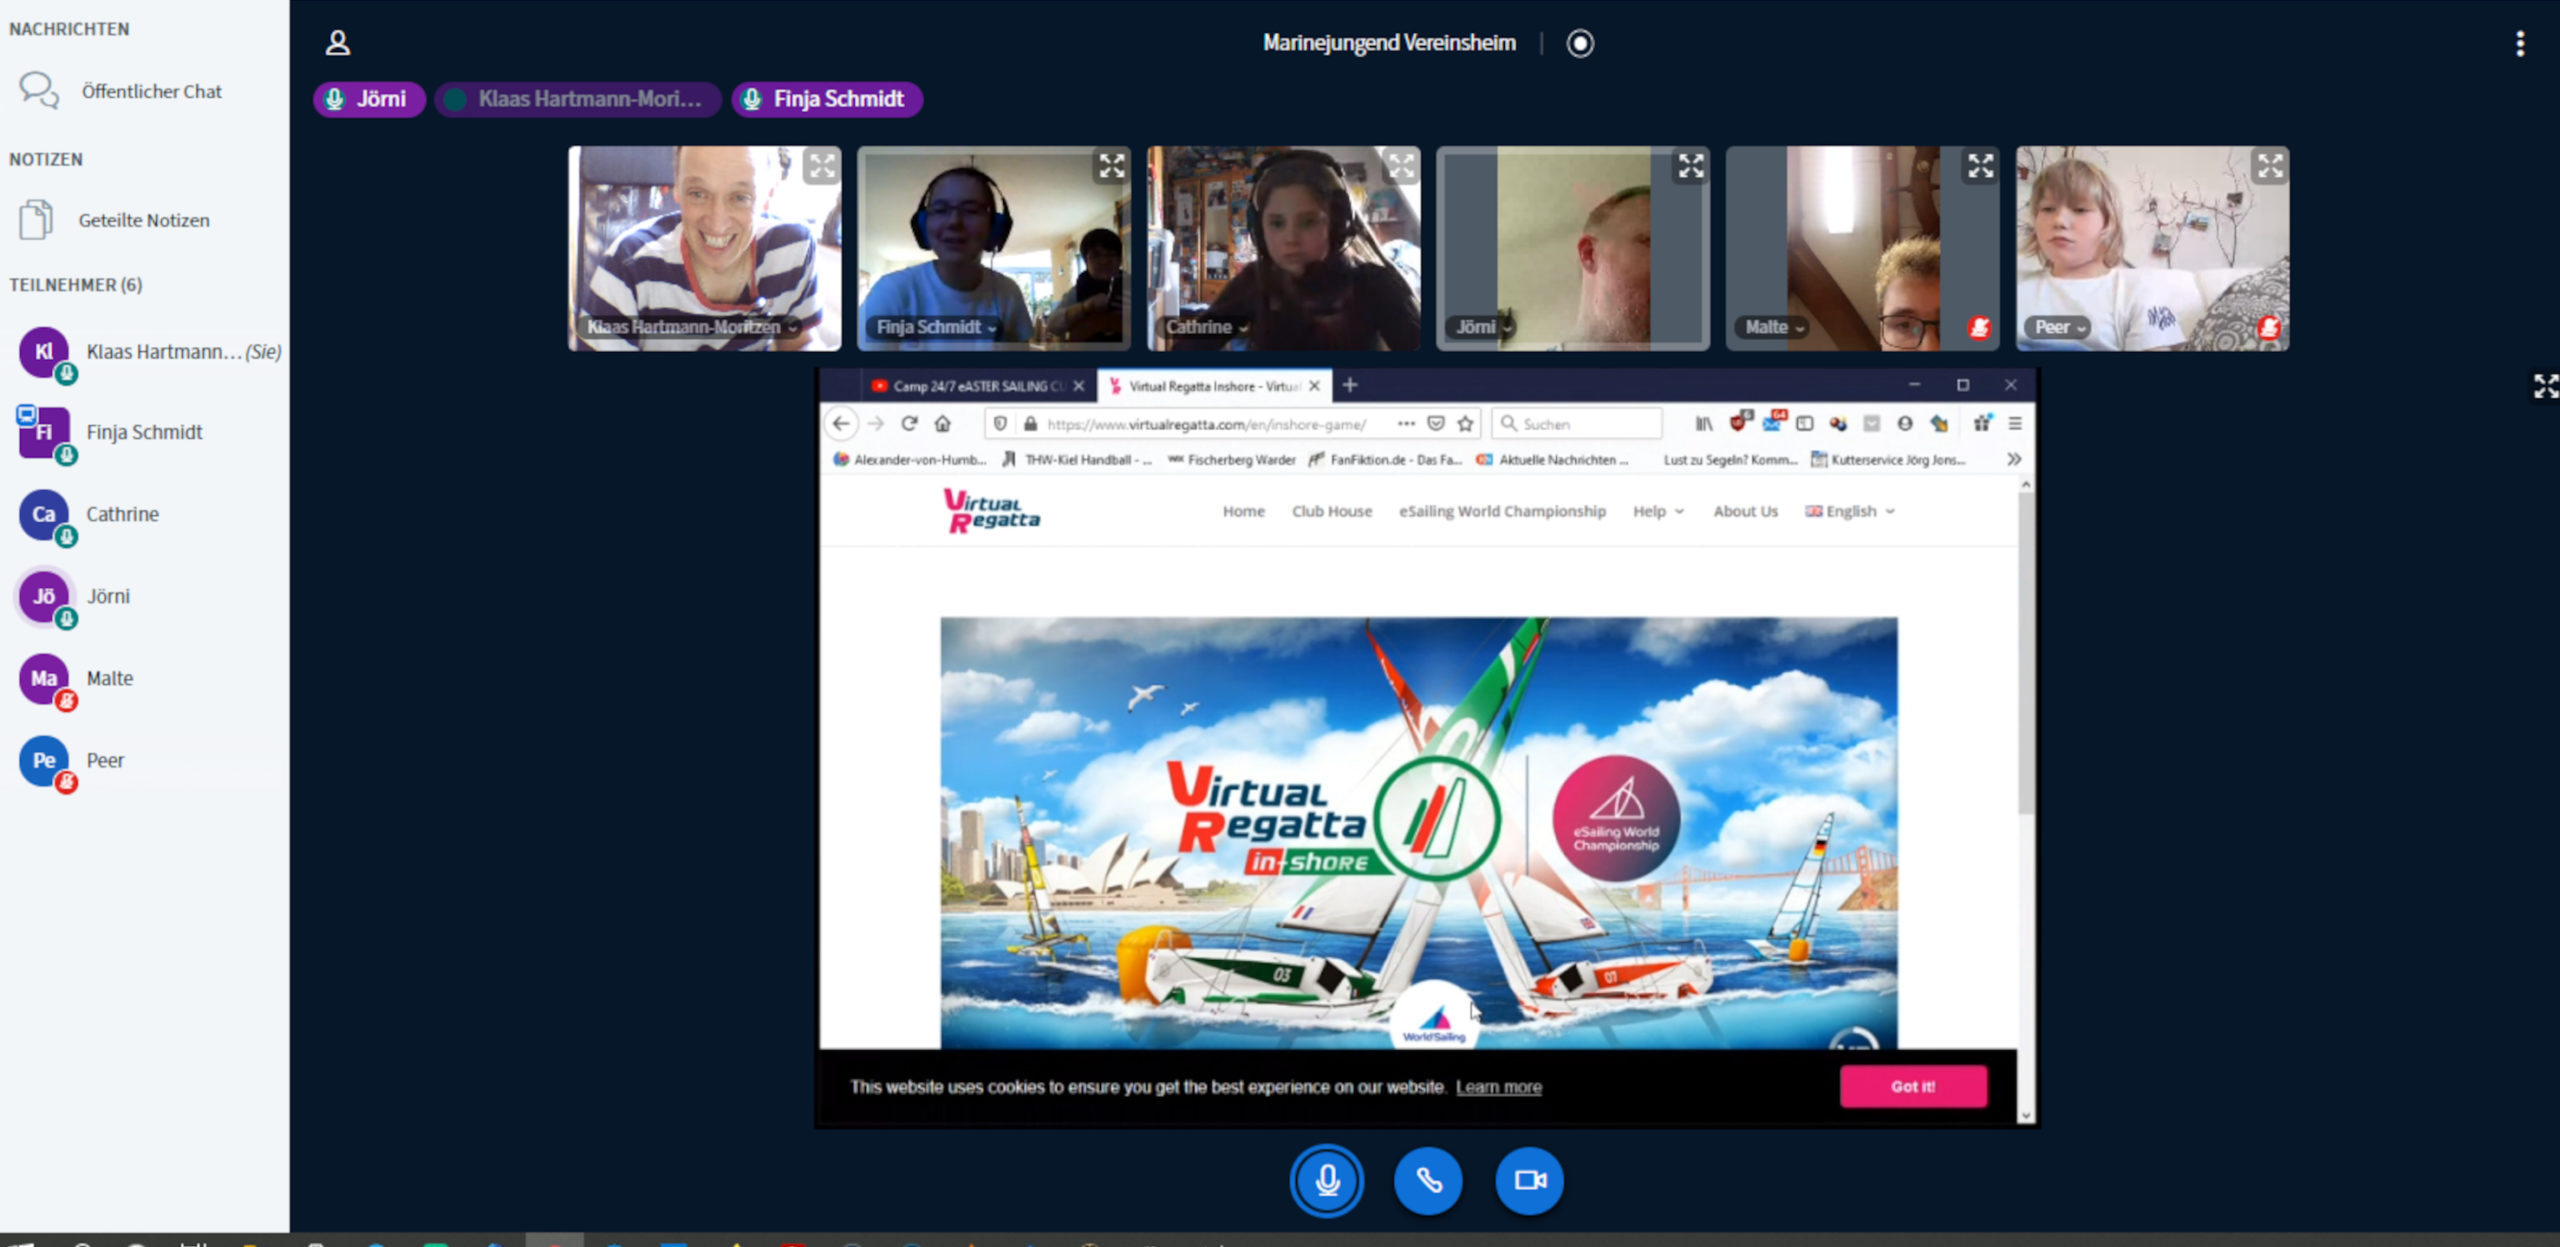The width and height of the screenshot is (2560, 1247).
Task: Select Cathrine in participant list
Action: 145,515
